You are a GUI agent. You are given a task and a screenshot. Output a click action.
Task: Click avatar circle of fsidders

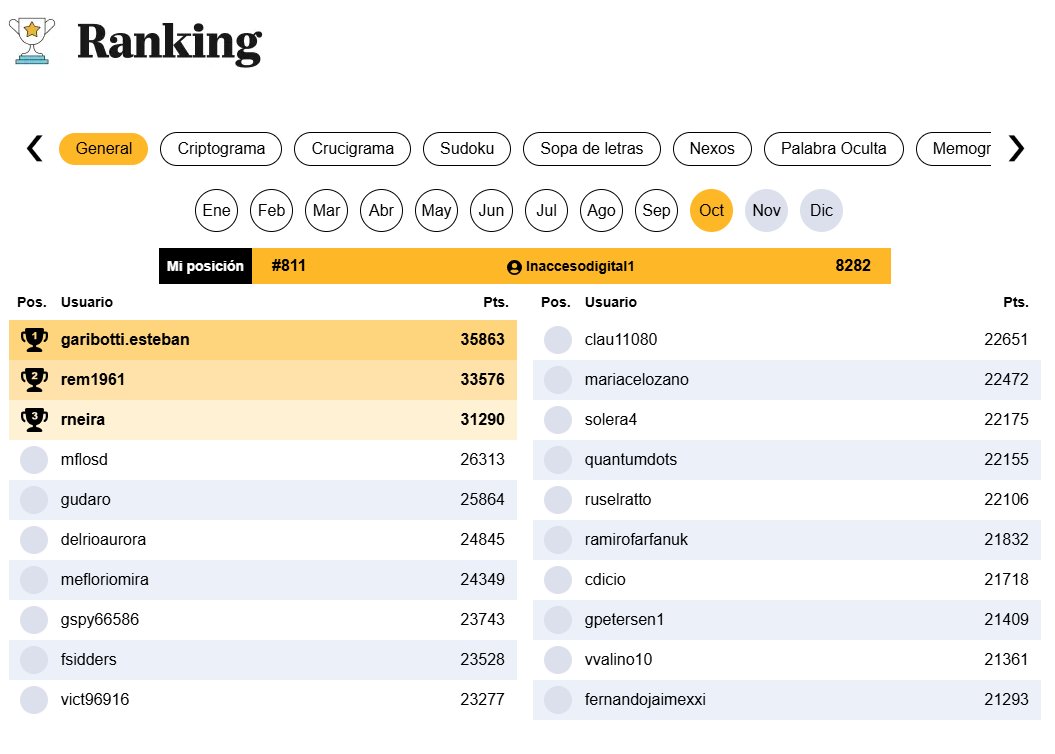[x=34, y=660]
